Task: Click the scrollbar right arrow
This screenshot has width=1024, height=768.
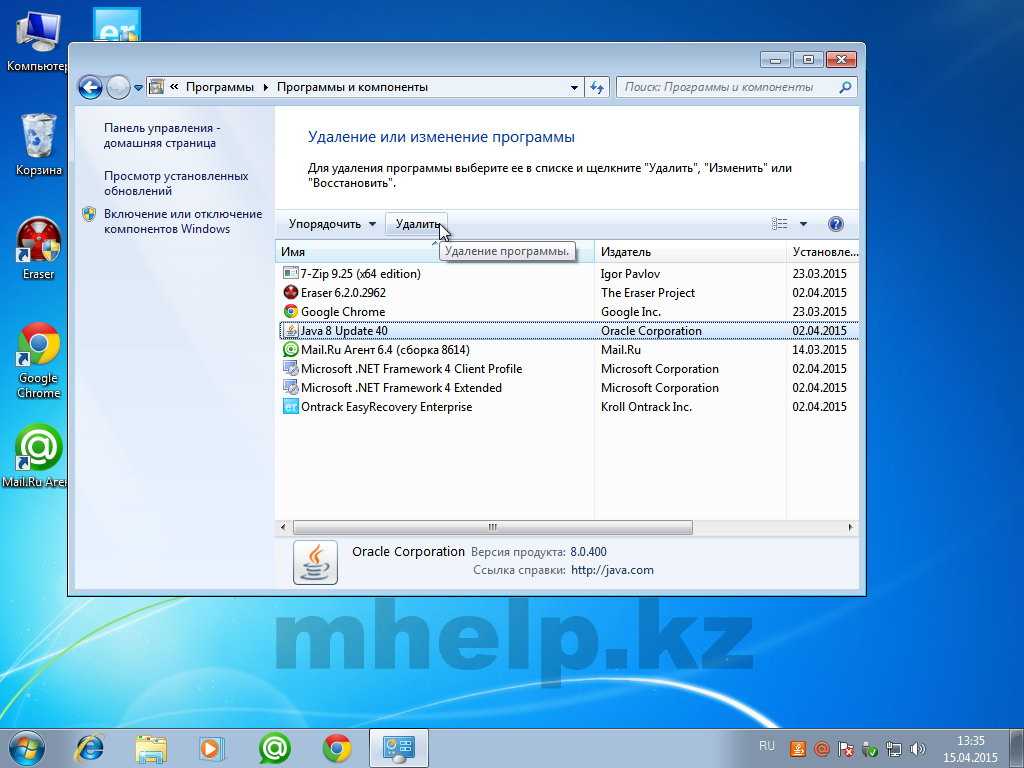Action: click(850, 527)
